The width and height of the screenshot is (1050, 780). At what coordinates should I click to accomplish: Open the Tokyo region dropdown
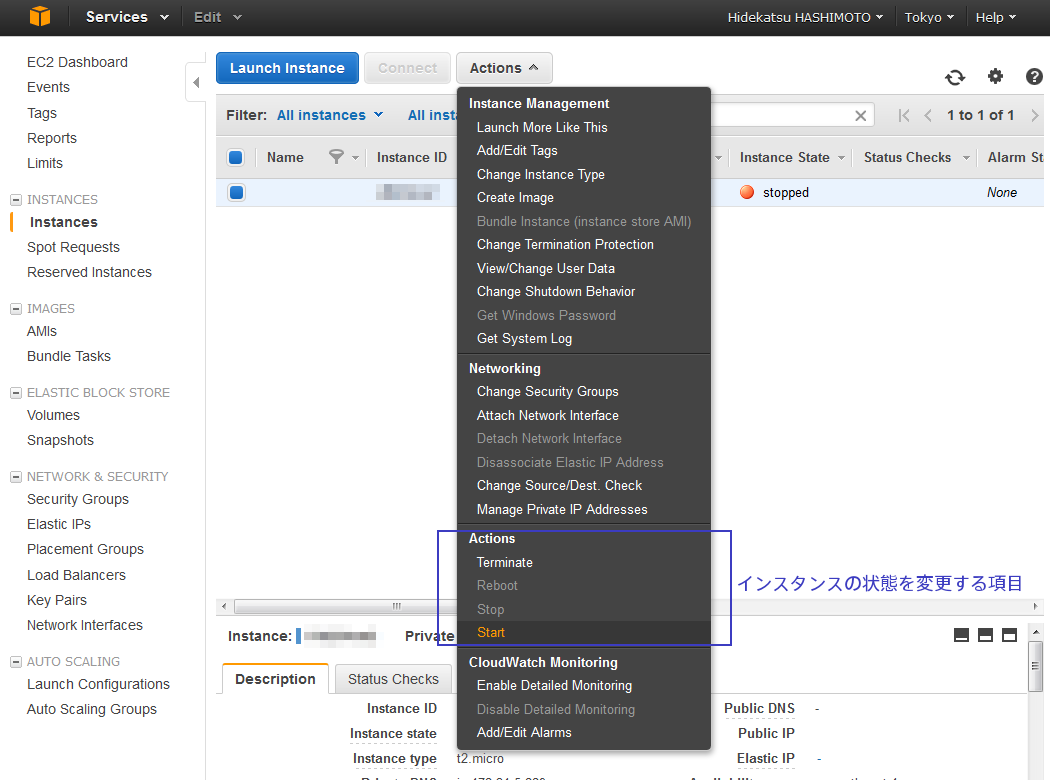(929, 17)
